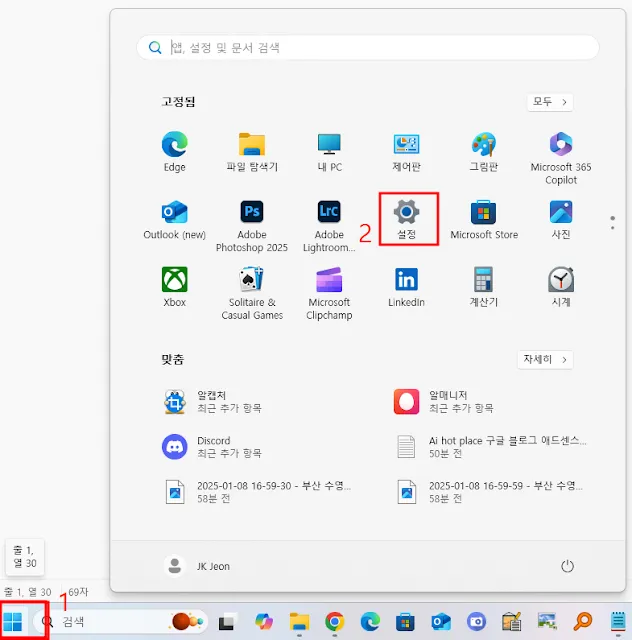Focus the Start menu search field
Image resolution: width=632 pixels, height=640 pixels.
367,48
